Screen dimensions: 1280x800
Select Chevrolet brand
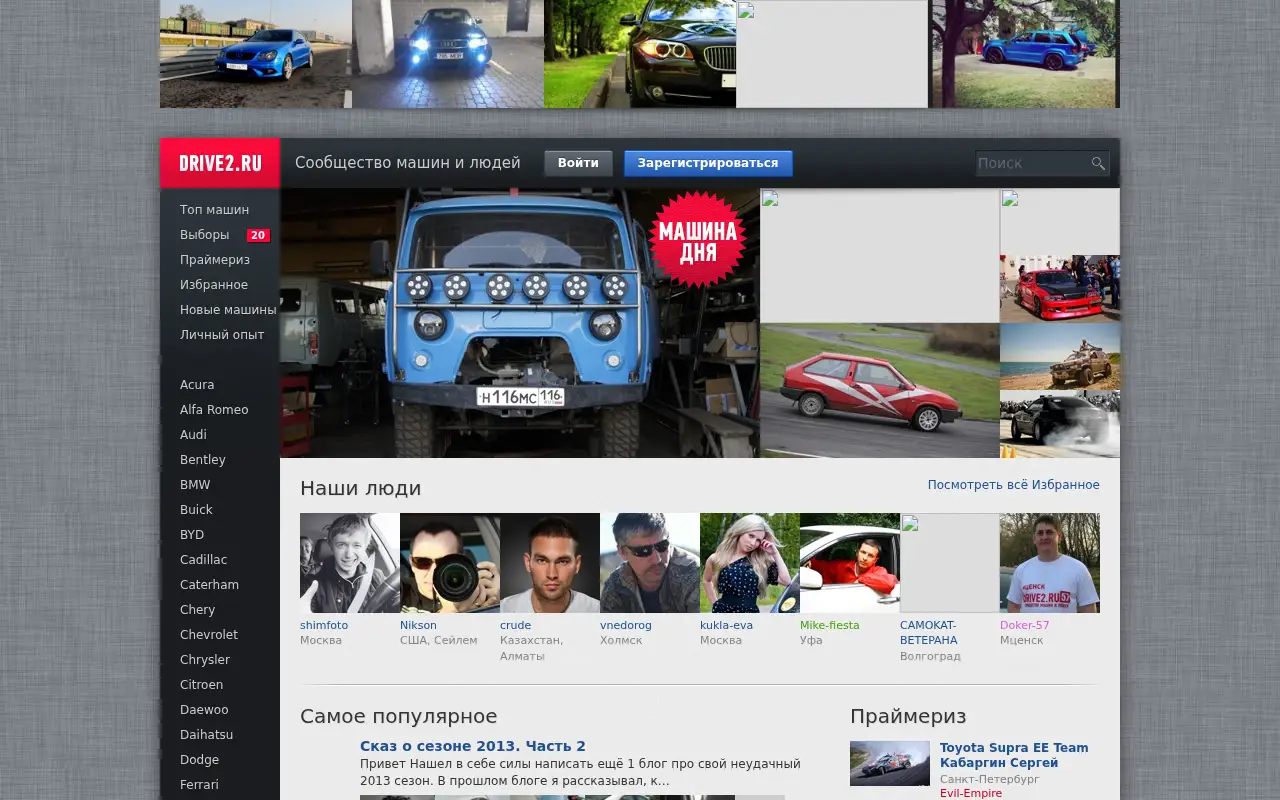[209, 635]
